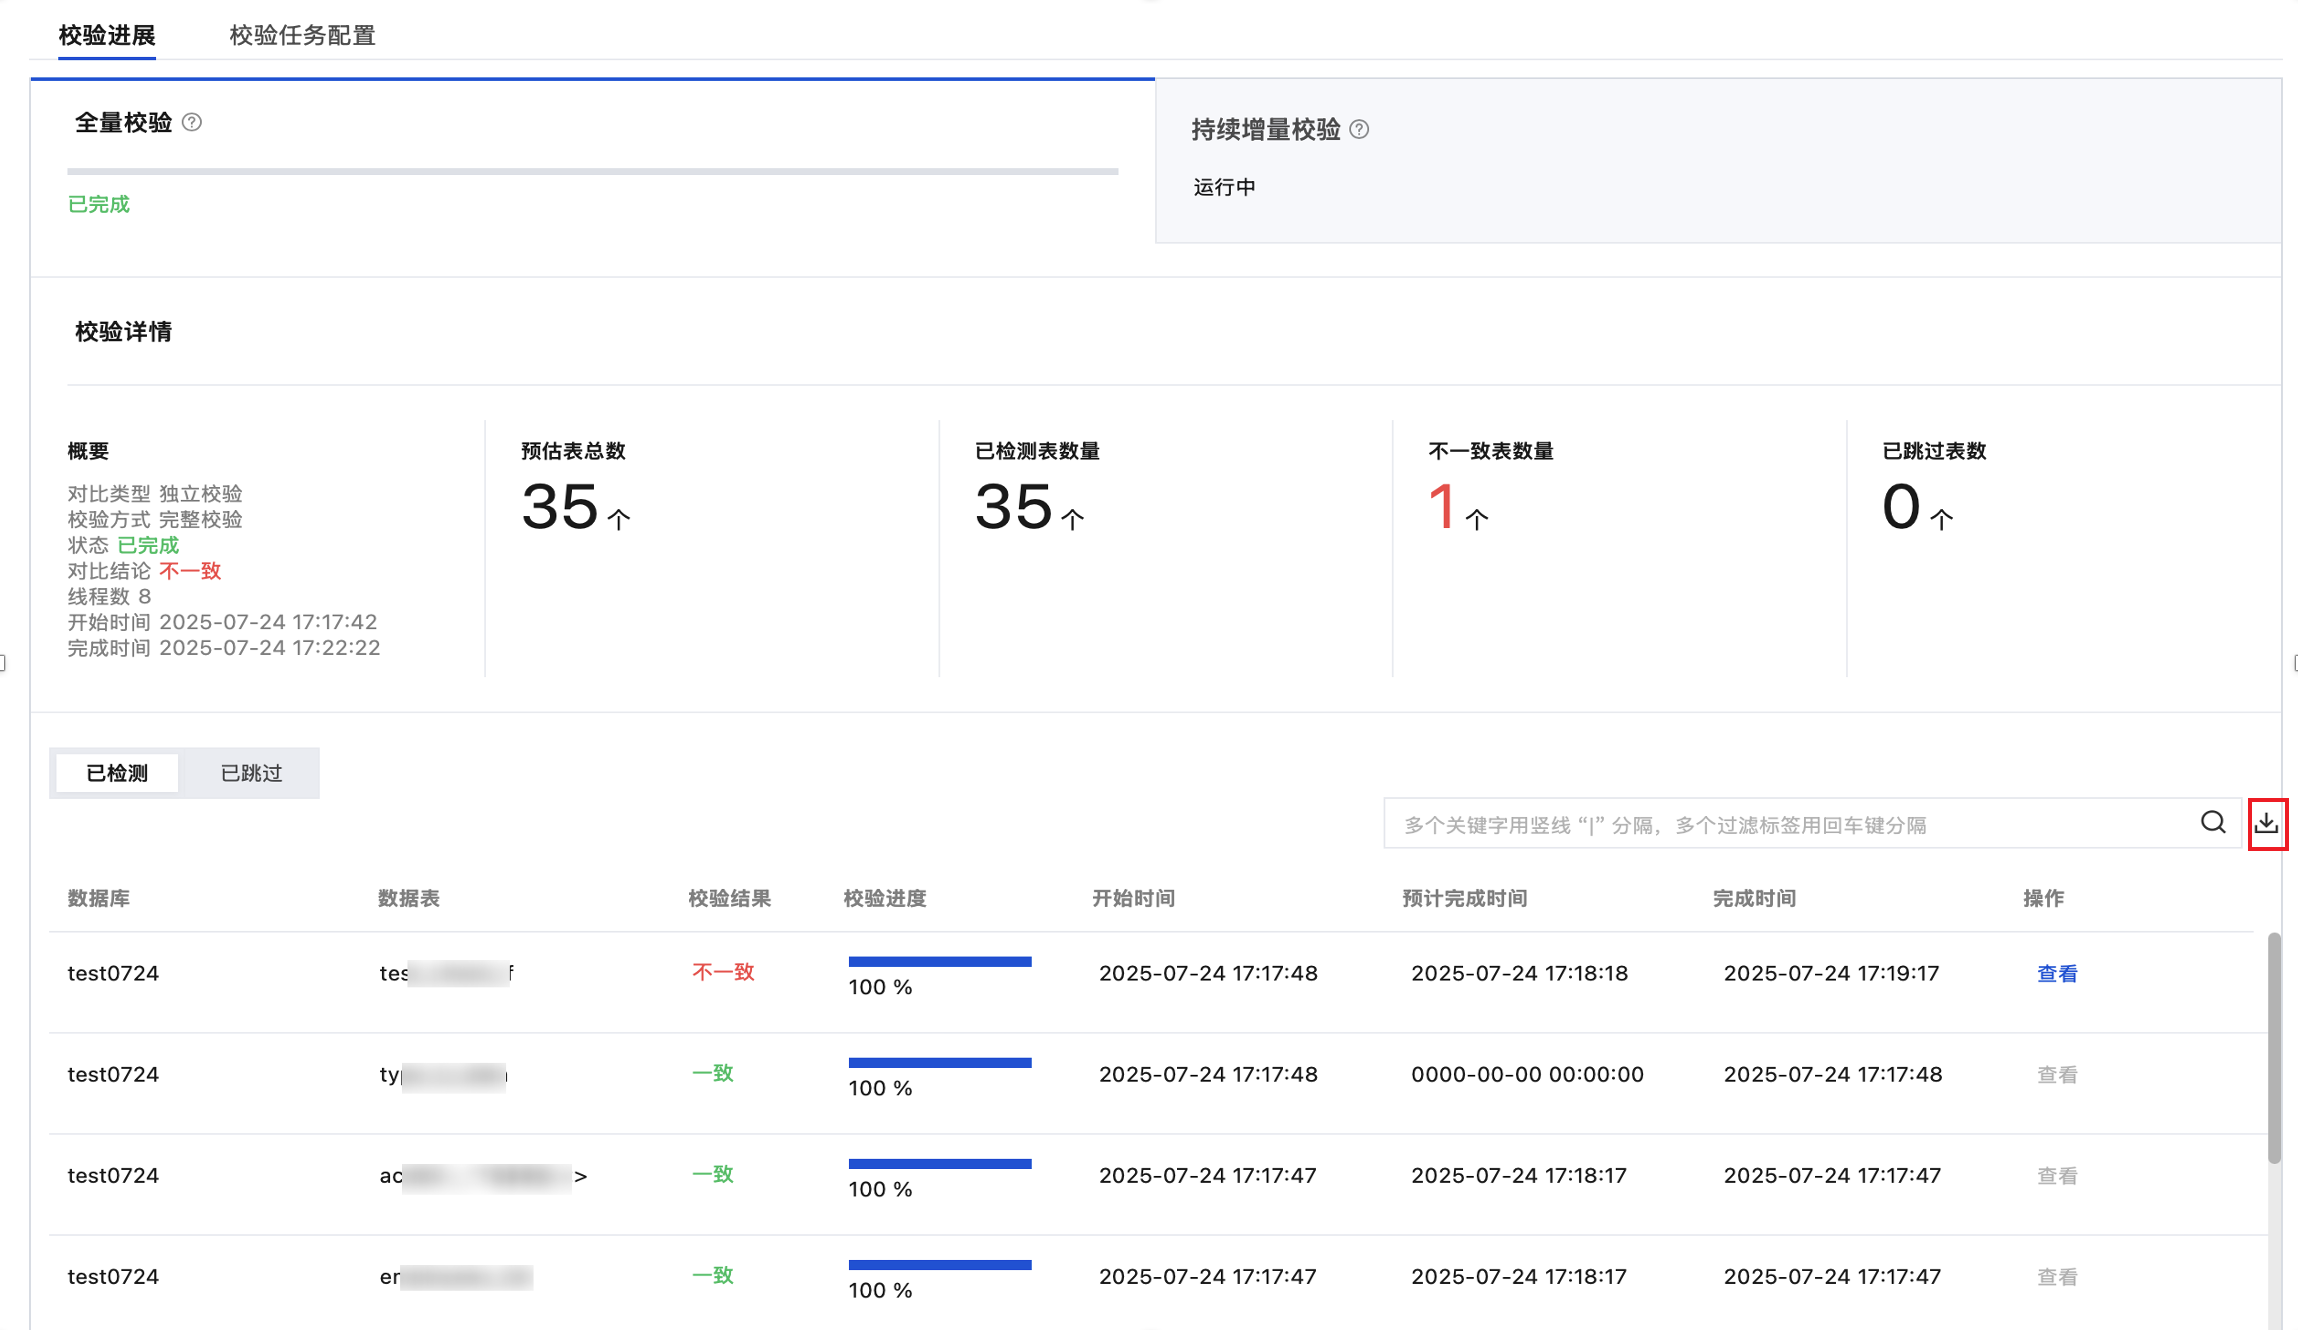The width and height of the screenshot is (2298, 1330).
Task: Click the download results icon
Action: coord(2266,823)
